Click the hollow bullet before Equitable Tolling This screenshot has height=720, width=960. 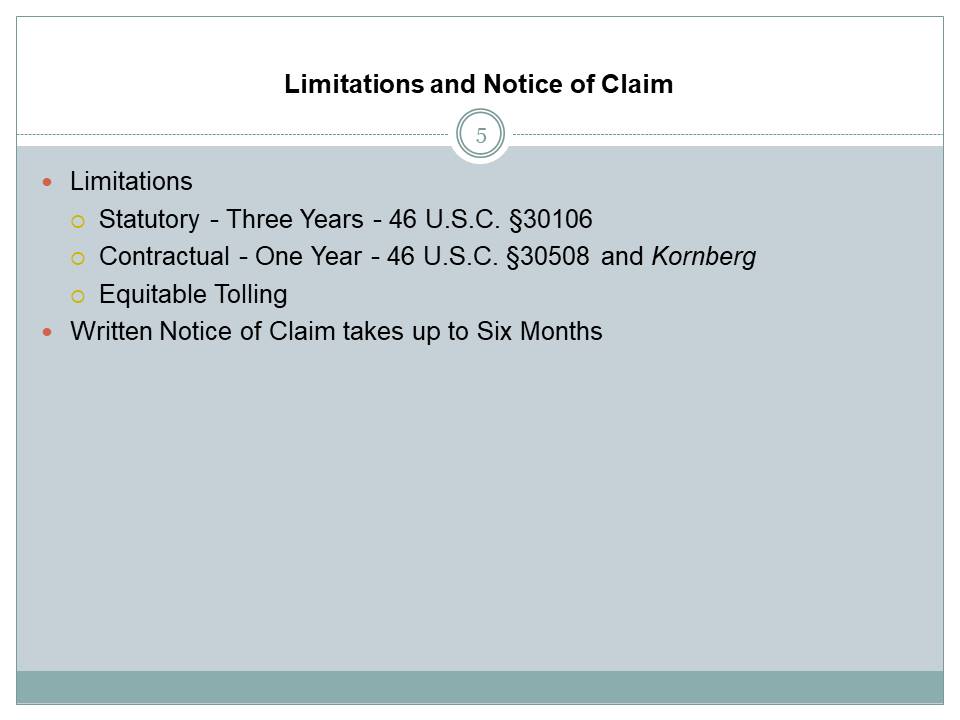(79, 295)
